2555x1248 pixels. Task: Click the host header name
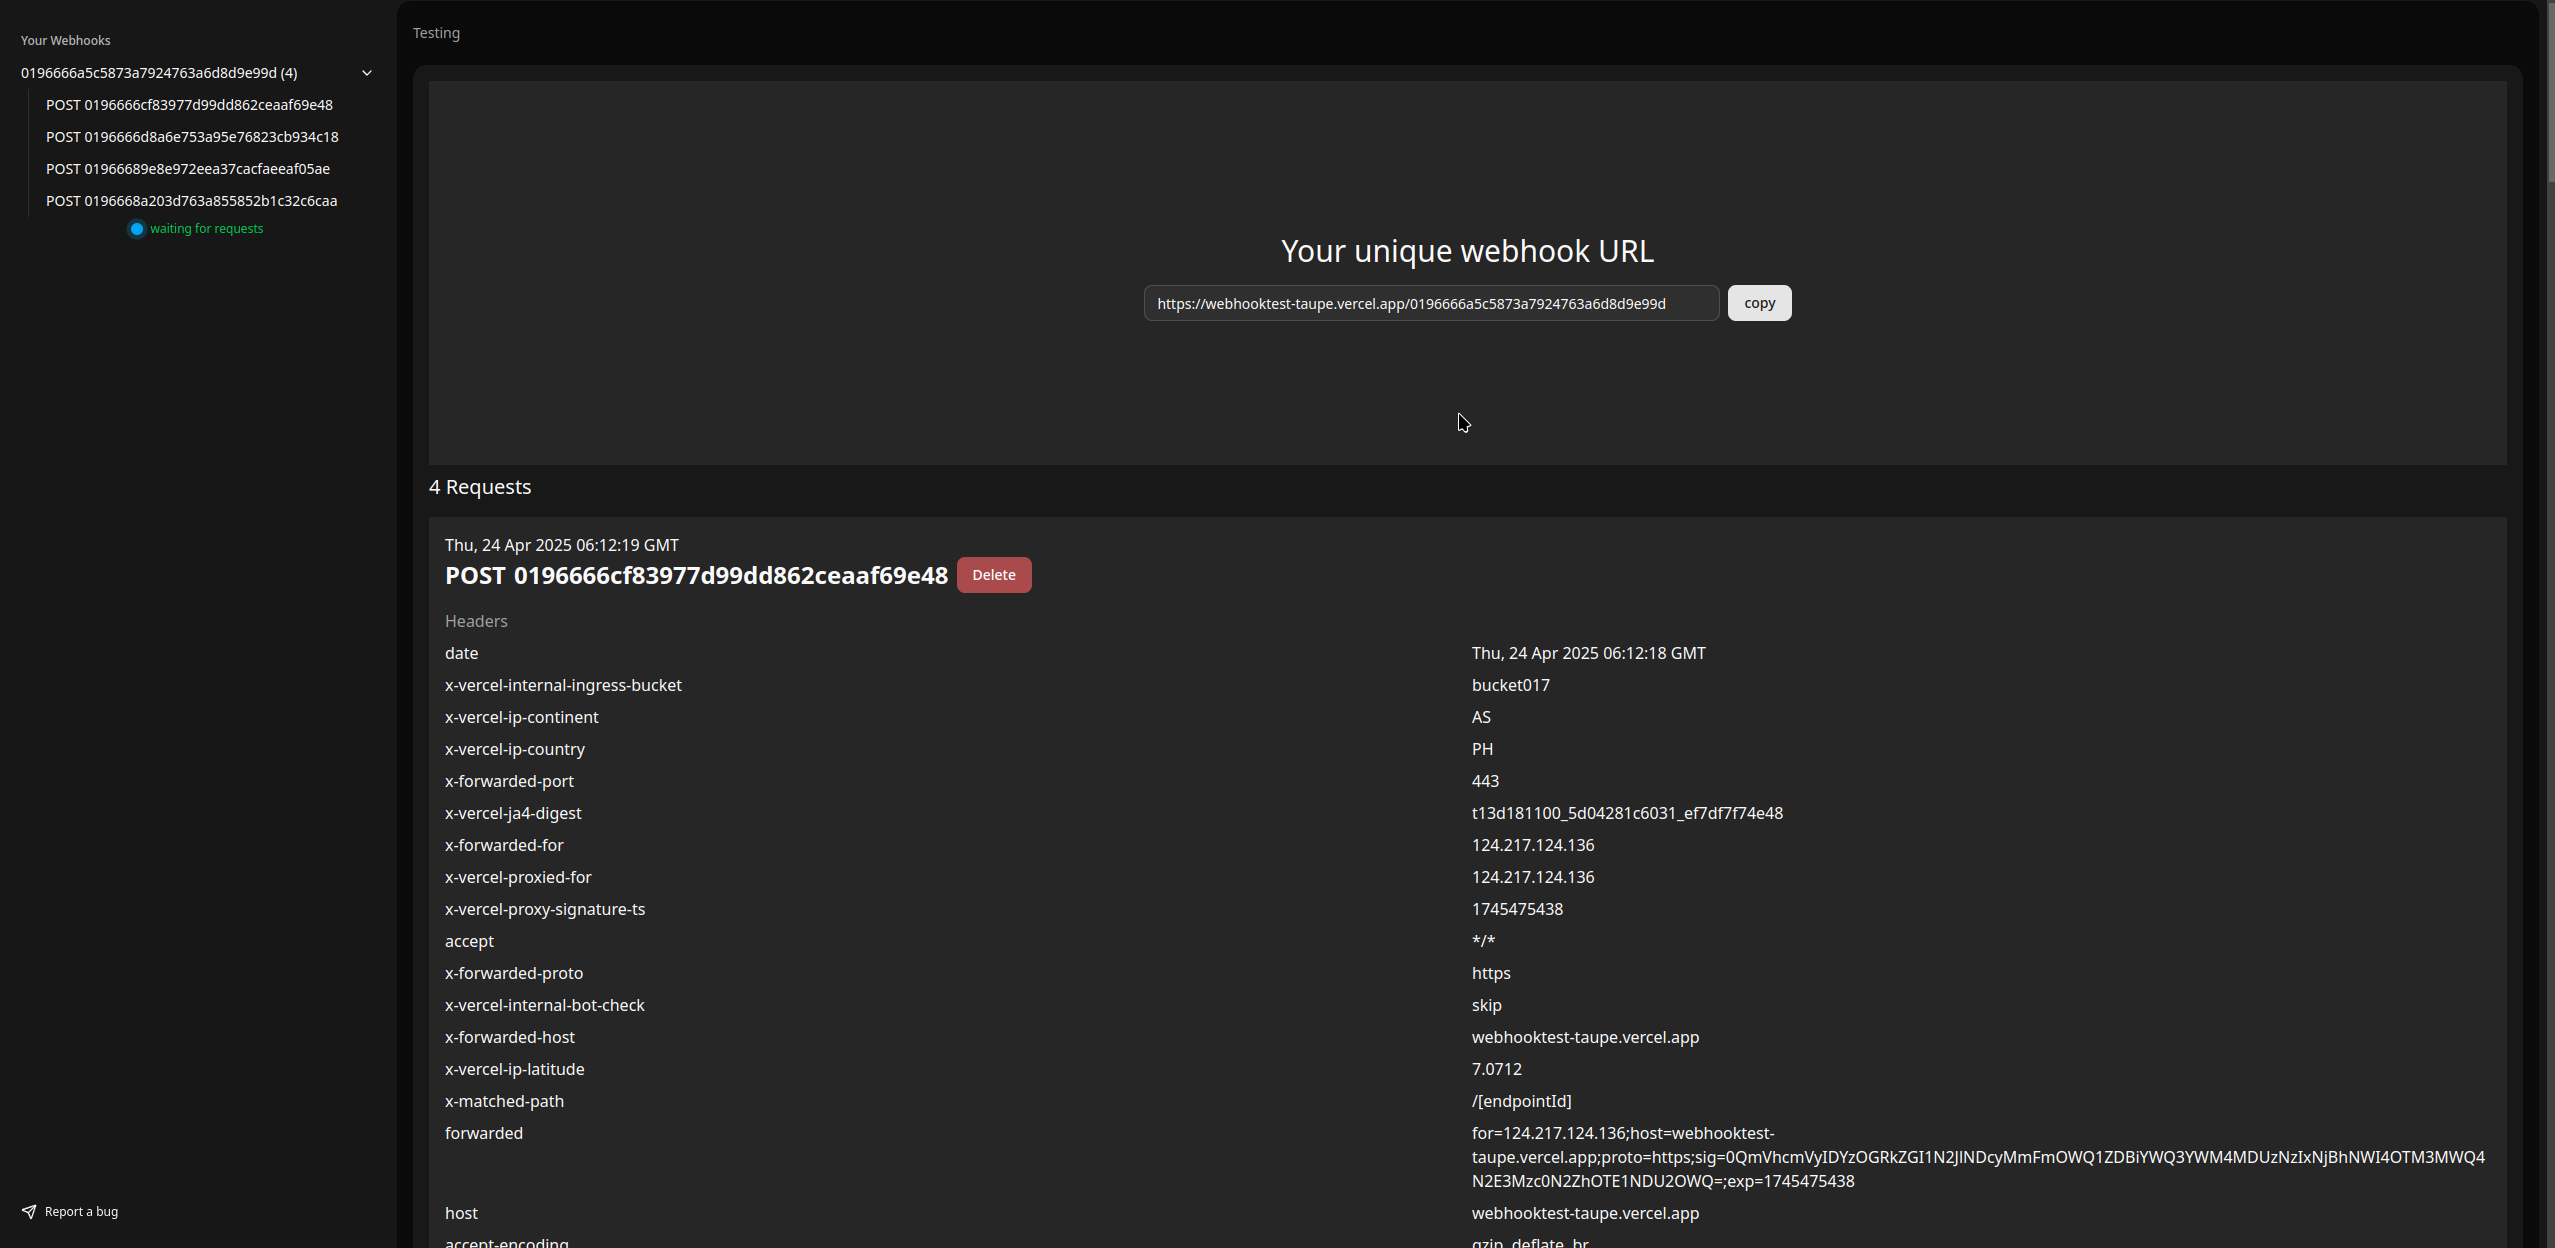click(x=461, y=1213)
